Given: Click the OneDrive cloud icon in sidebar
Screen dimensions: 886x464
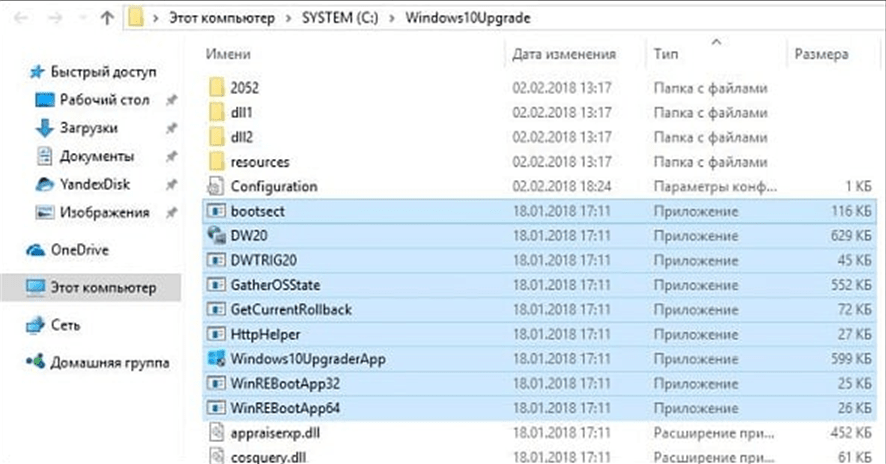Looking at the screenshot, I should 36,250.
